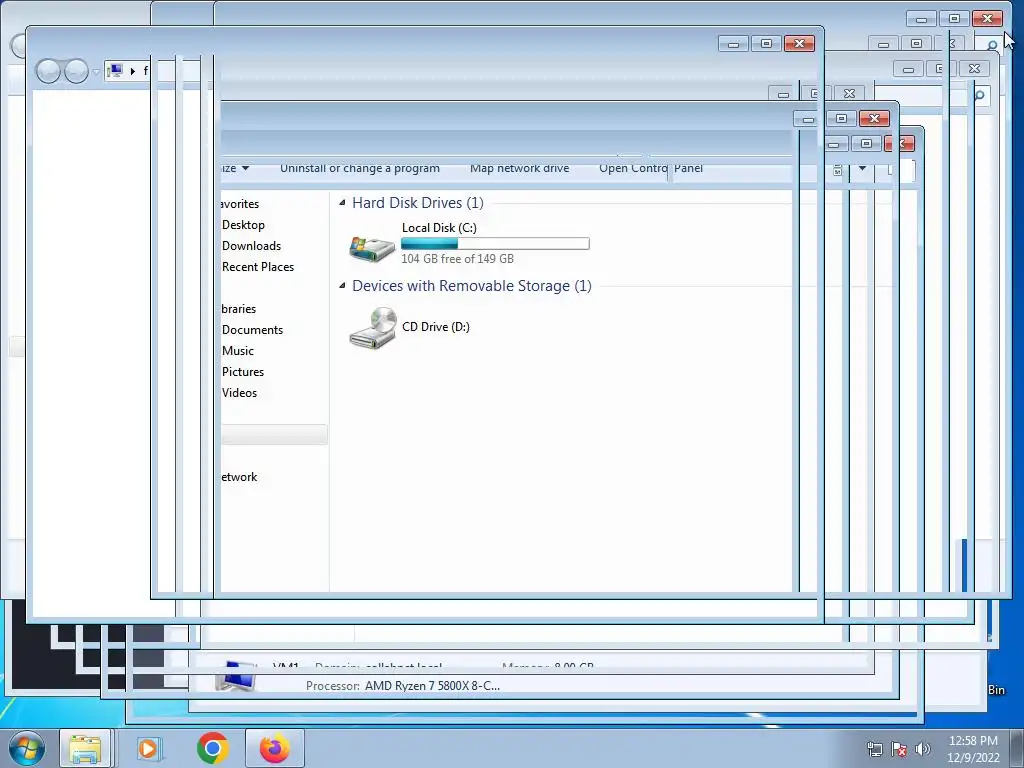Open the Organize dropdown arrow
Image resolution: width=1024 pixels, height=768 pixels.
246,168
